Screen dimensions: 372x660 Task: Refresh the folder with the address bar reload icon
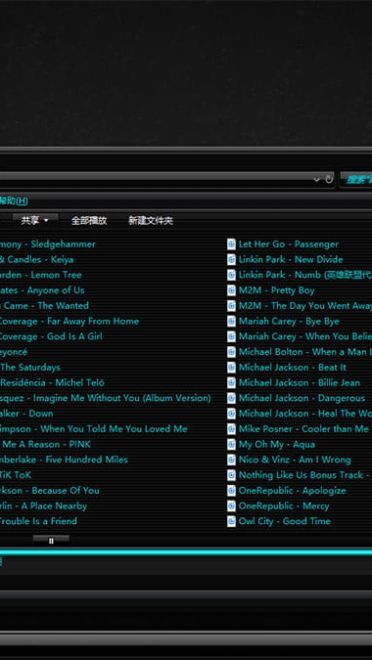(x=329, y=179)
